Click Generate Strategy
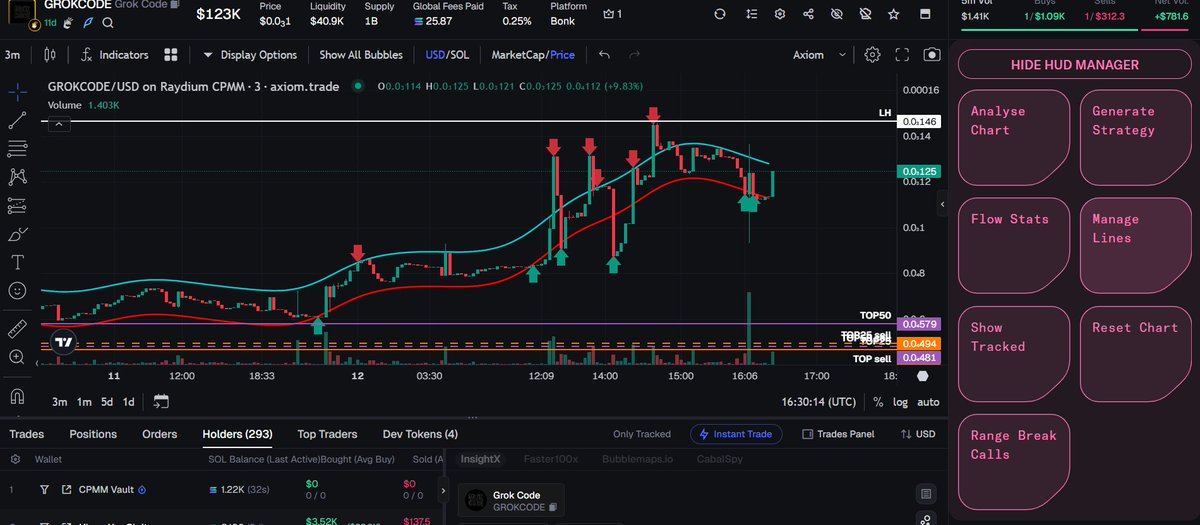1200x525 pixels. [1135, 138]
